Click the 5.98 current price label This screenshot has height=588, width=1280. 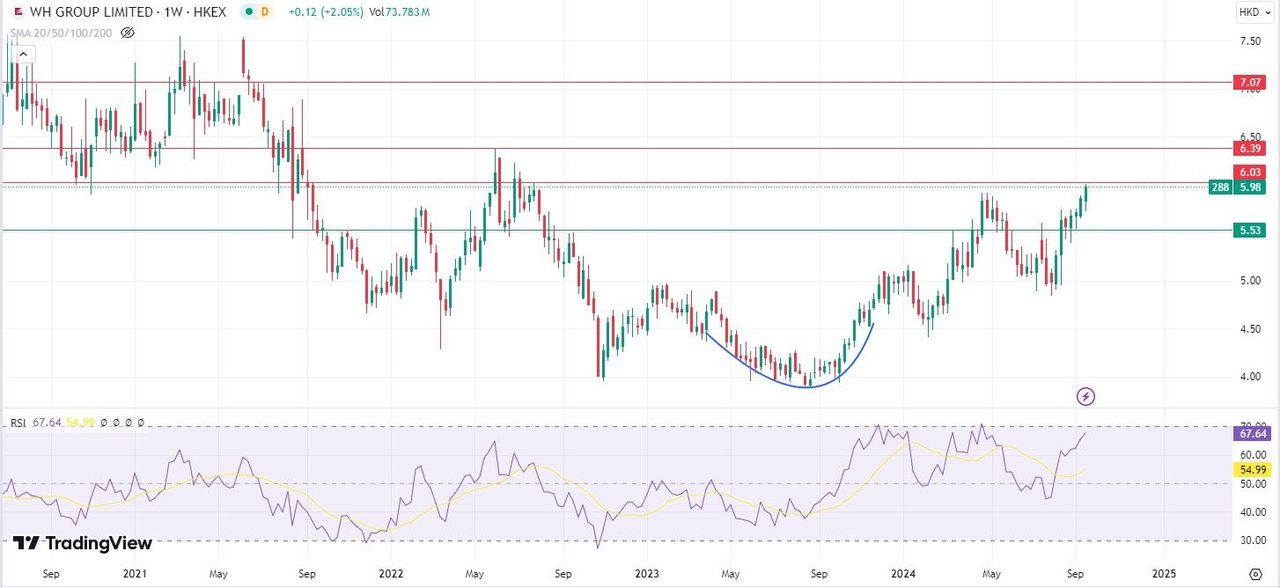[x=1251, y=187]
